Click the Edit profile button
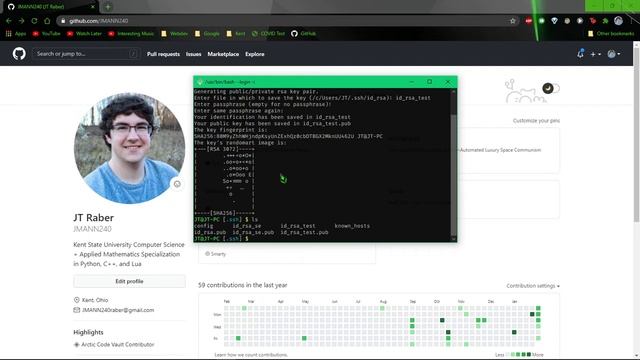The width and height of the screenshot is (640, 360). (x=129, y=281)
